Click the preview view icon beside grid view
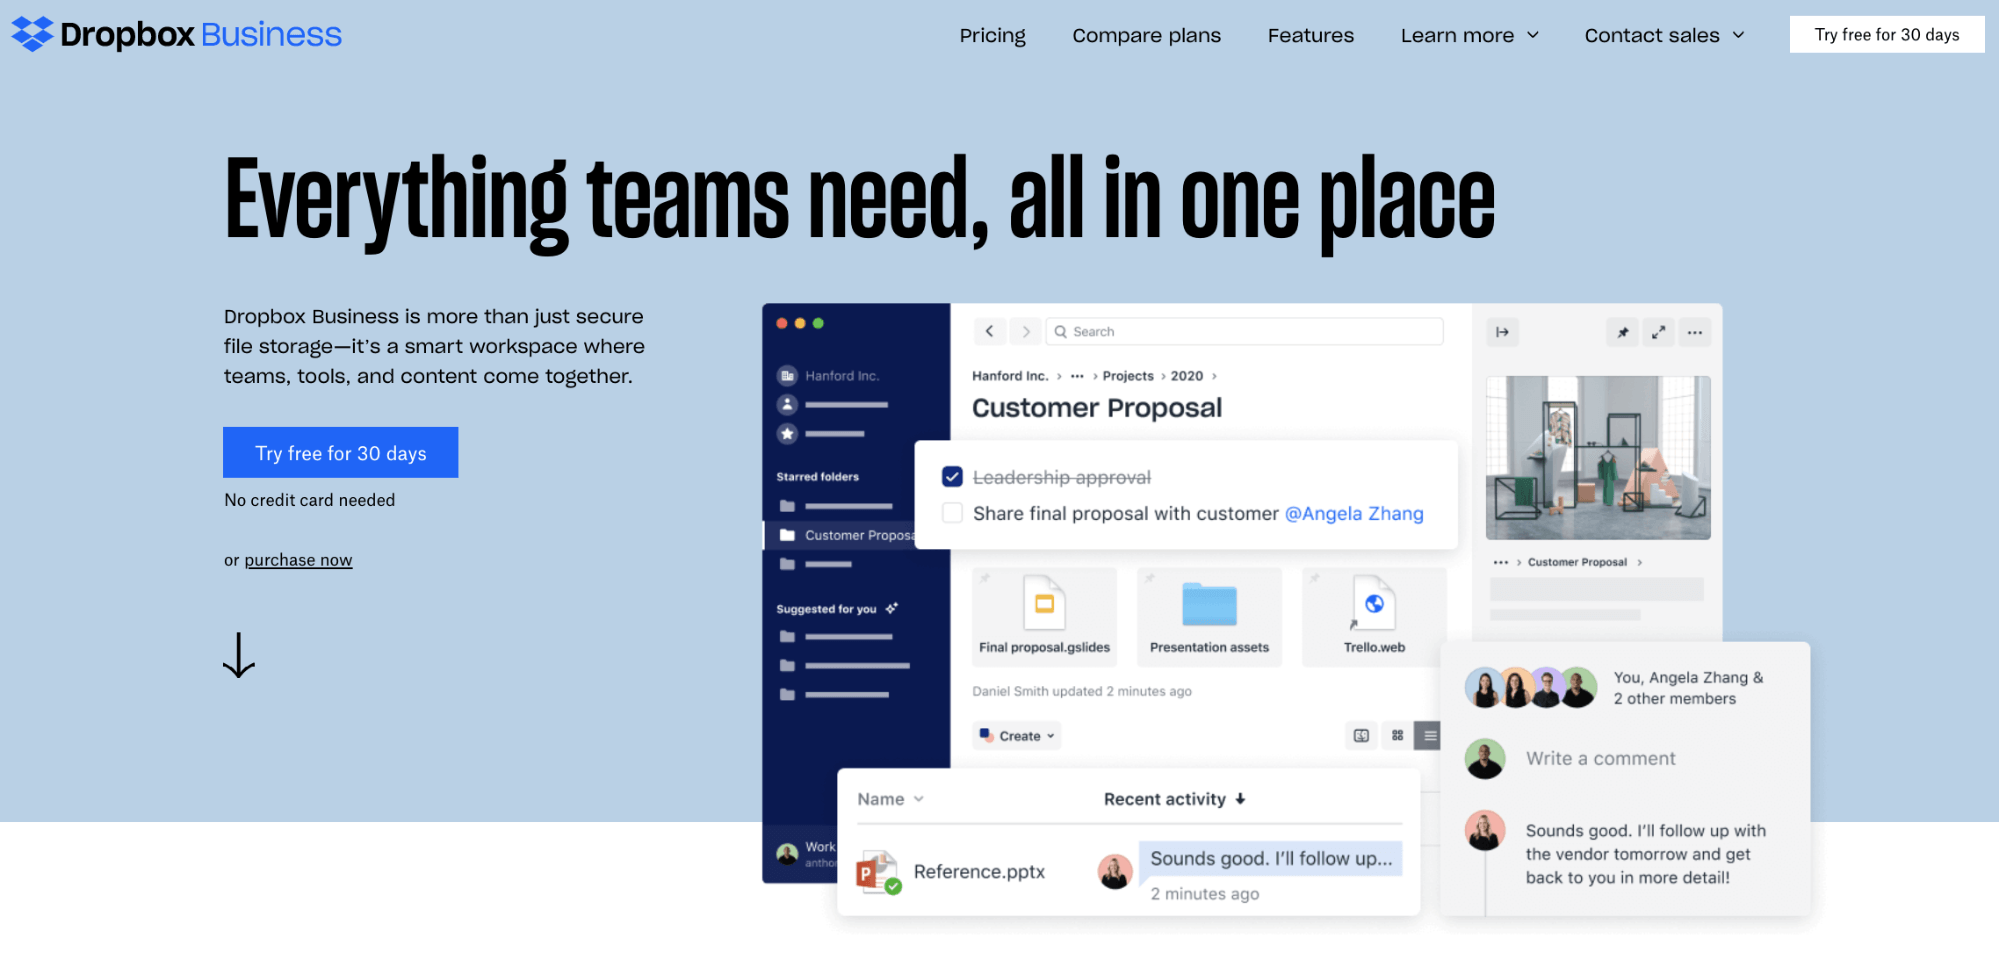The image size is (1999, 956). pyautogui.click(x=1361, y=735)
